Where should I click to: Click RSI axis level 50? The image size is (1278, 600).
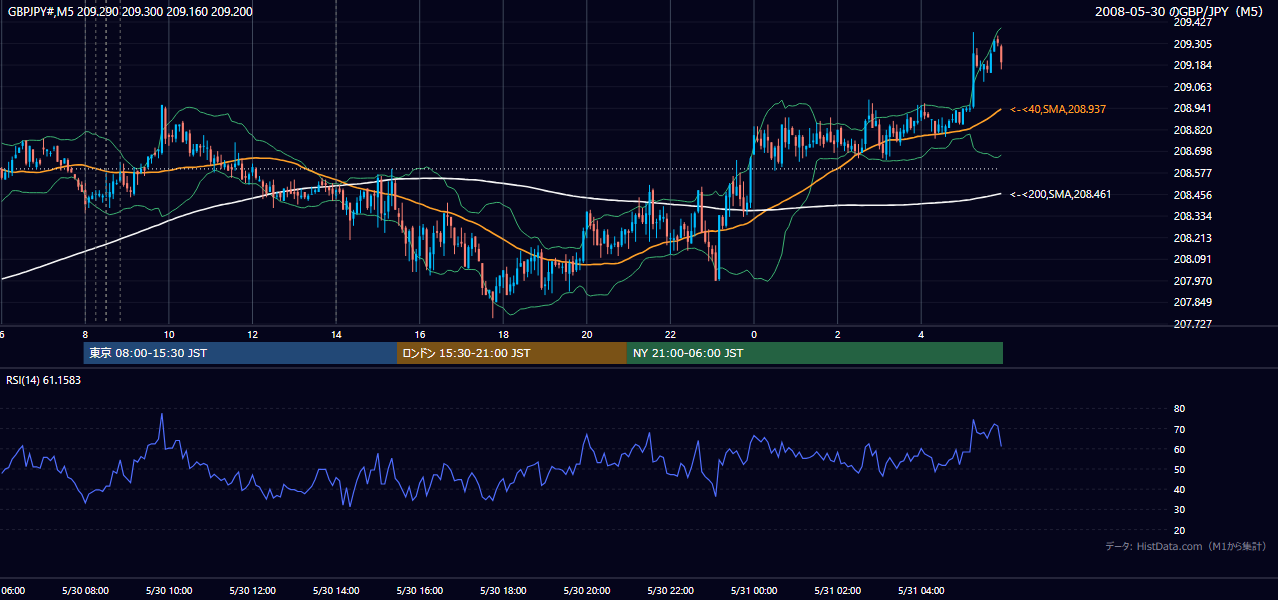pos(1180,469)
